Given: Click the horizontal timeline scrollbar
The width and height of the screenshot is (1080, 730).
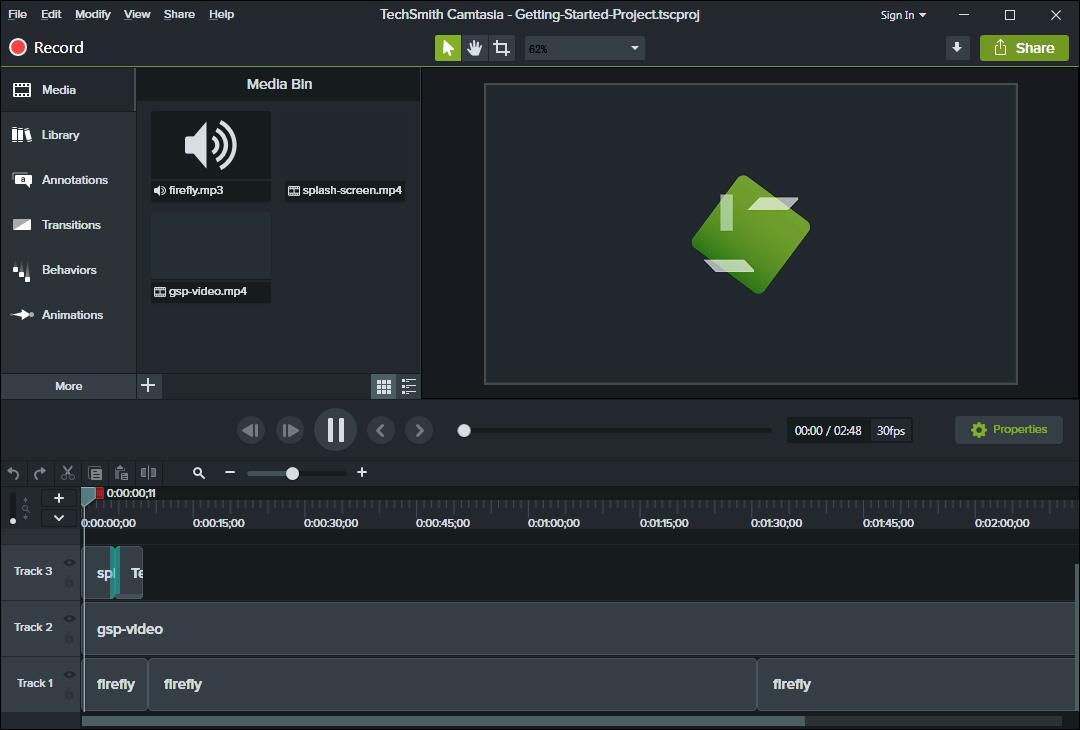Looking at the screenshot, I should 443,721.
